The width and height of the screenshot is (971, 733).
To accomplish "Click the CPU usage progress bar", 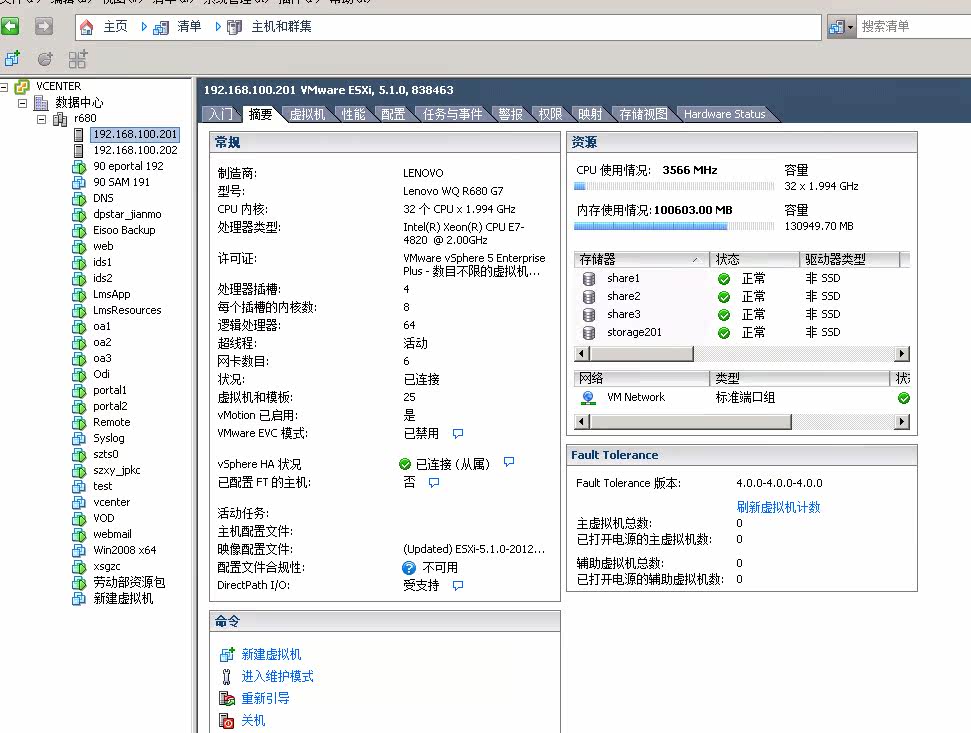I will (x=674, y=186).
